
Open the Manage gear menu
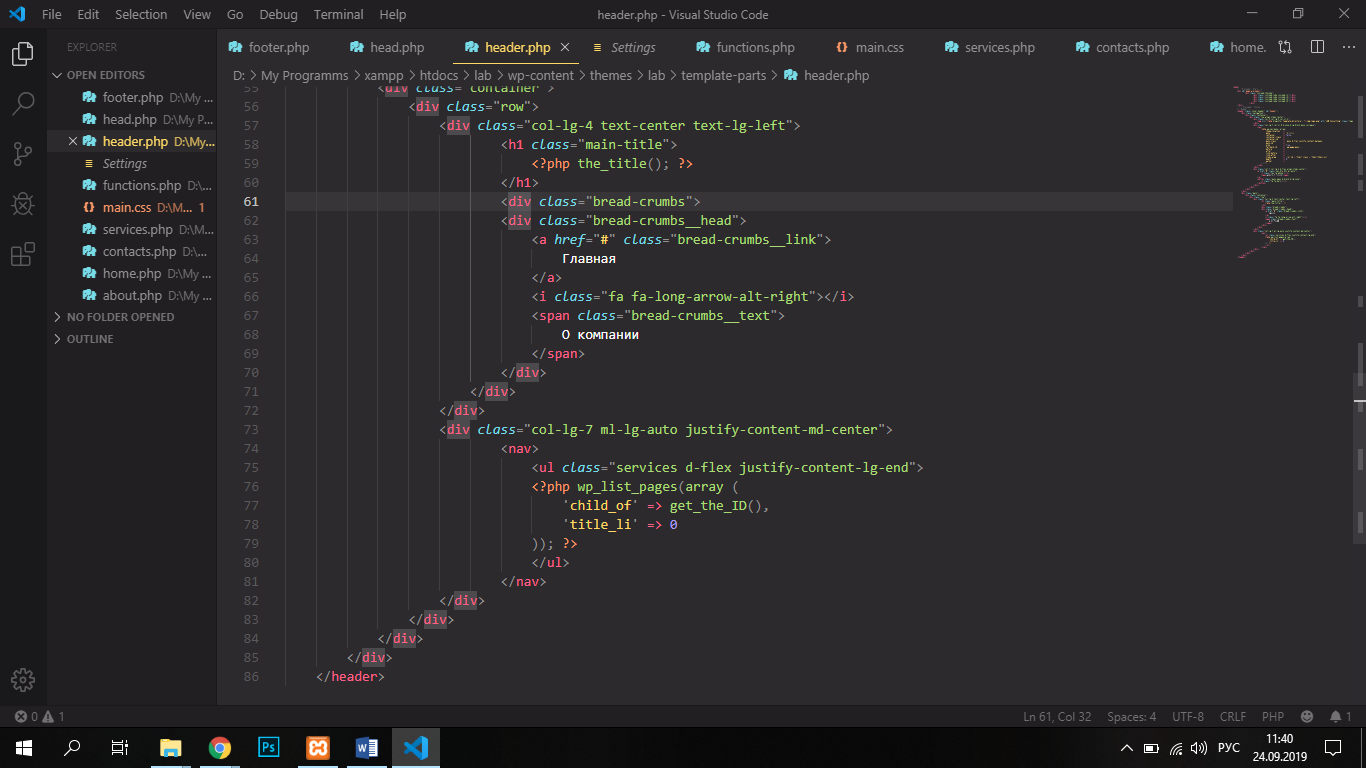22,680
